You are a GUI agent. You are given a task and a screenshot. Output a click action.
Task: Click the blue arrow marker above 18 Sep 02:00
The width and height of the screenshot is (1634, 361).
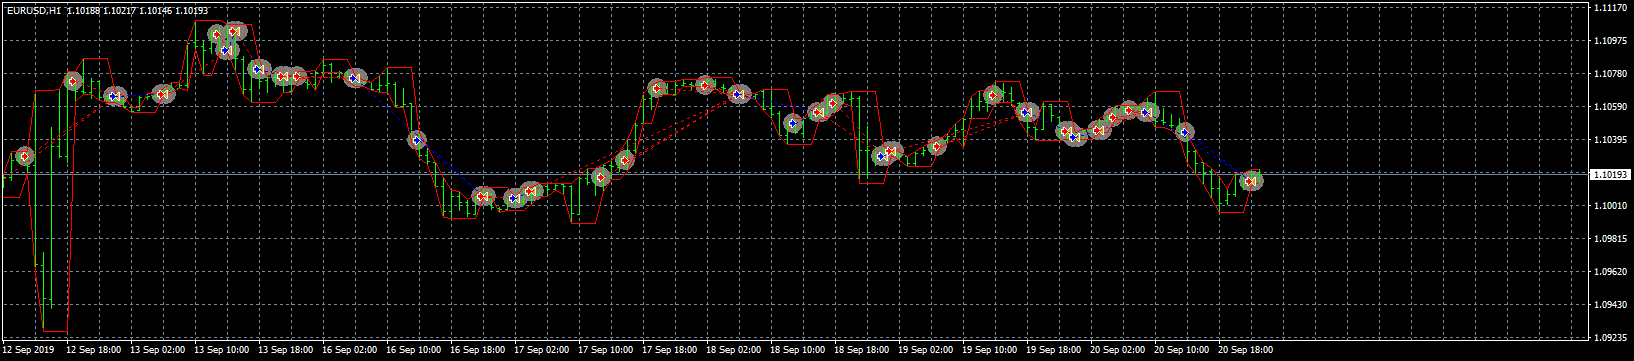739,94
